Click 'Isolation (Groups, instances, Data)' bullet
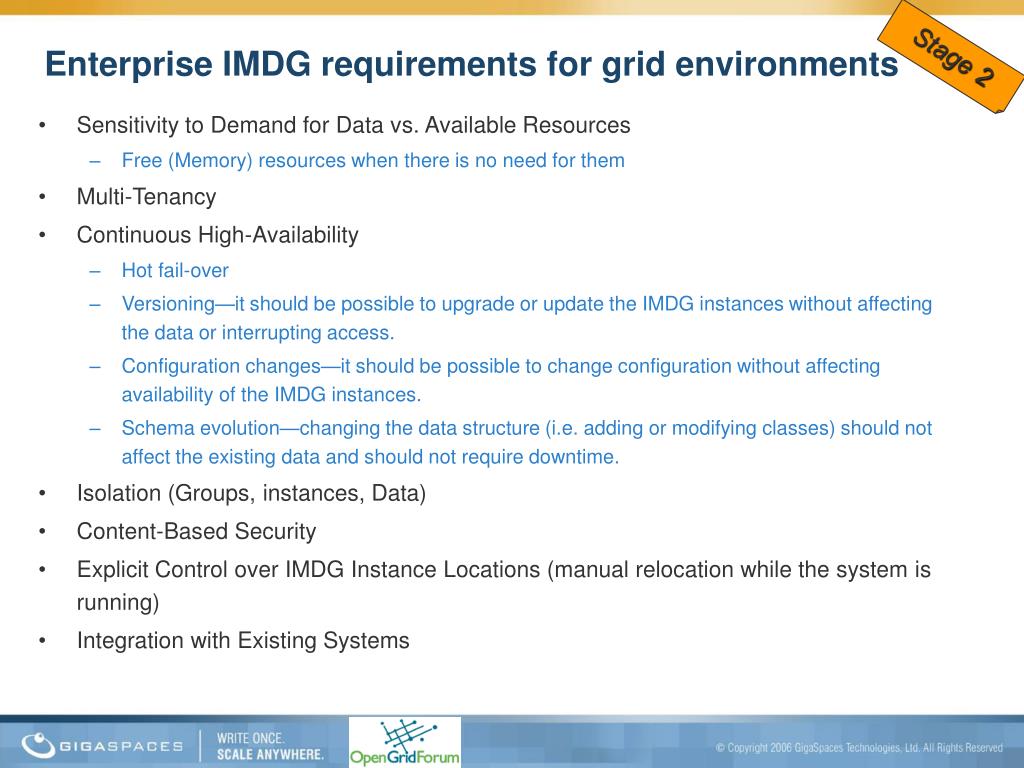Image resolution: width=1024 pixels, height=768 pixels. [x=251, y=493]
